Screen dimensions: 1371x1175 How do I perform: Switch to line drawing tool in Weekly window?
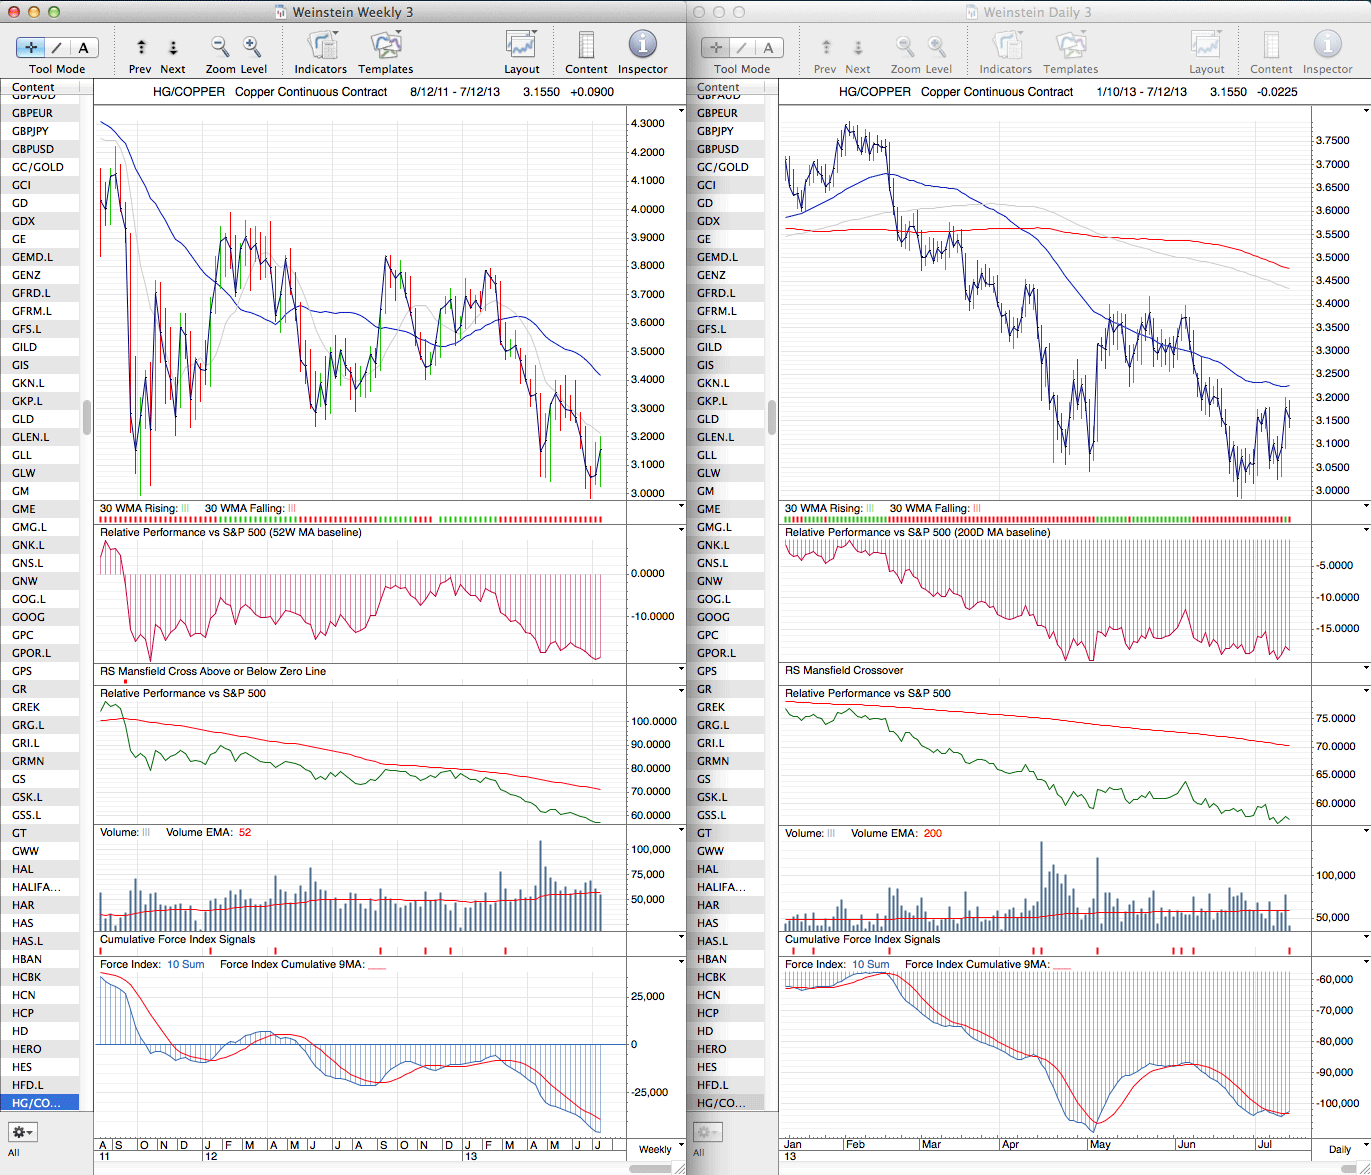point(57,47)
